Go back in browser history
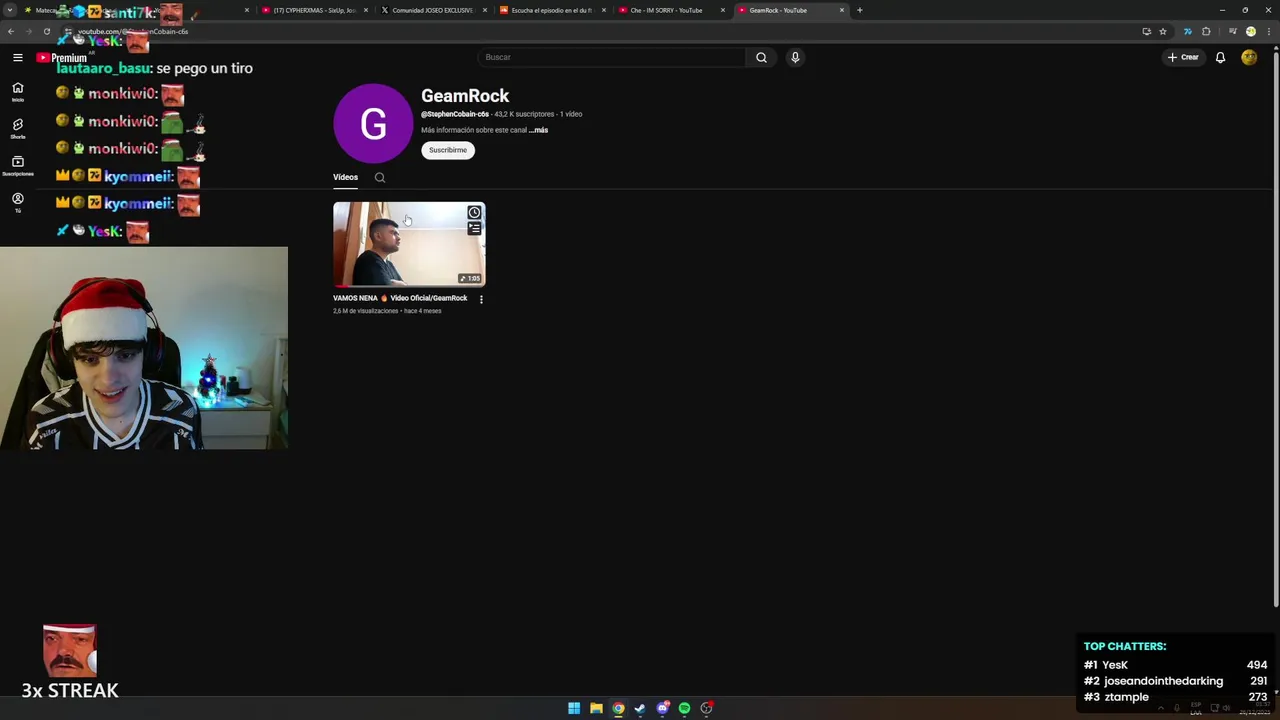The image size is (1280, 720). tap(11, 31)
